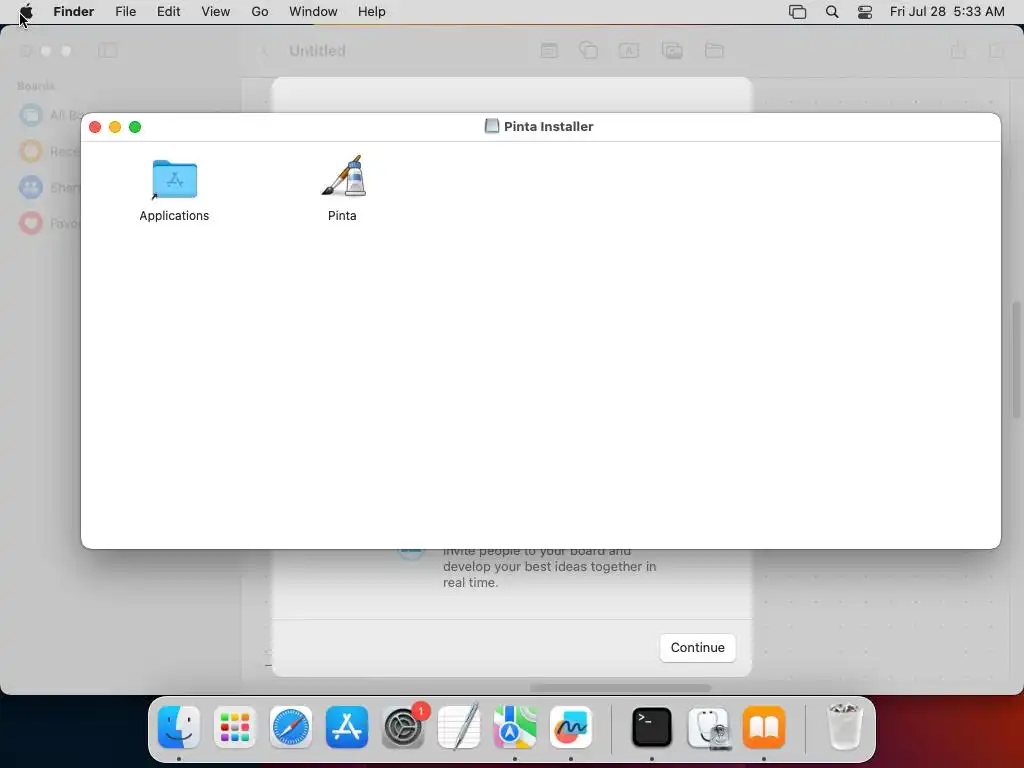Click the Freeform sticky note tool
The image size is (1024, 768).
click(x=549, y=50)
